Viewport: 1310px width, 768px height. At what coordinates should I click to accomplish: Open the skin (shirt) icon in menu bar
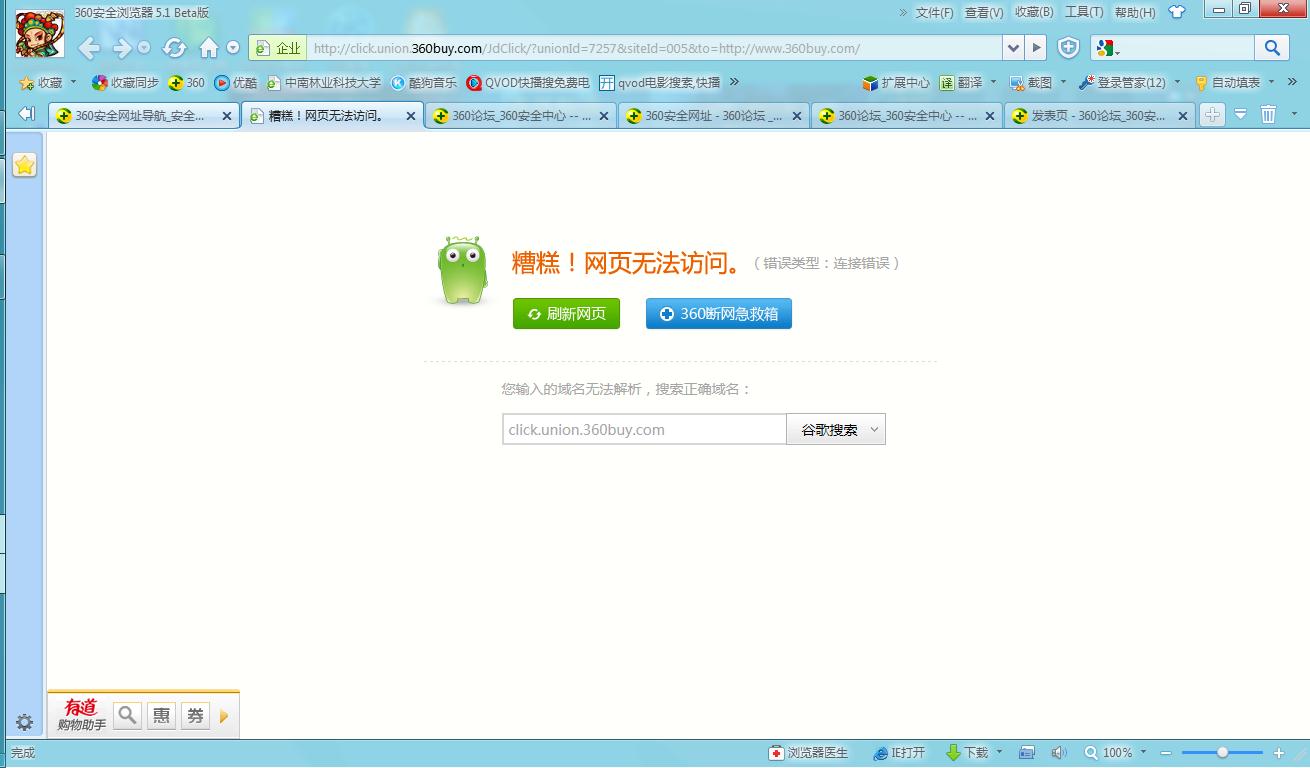point(1176,12)
